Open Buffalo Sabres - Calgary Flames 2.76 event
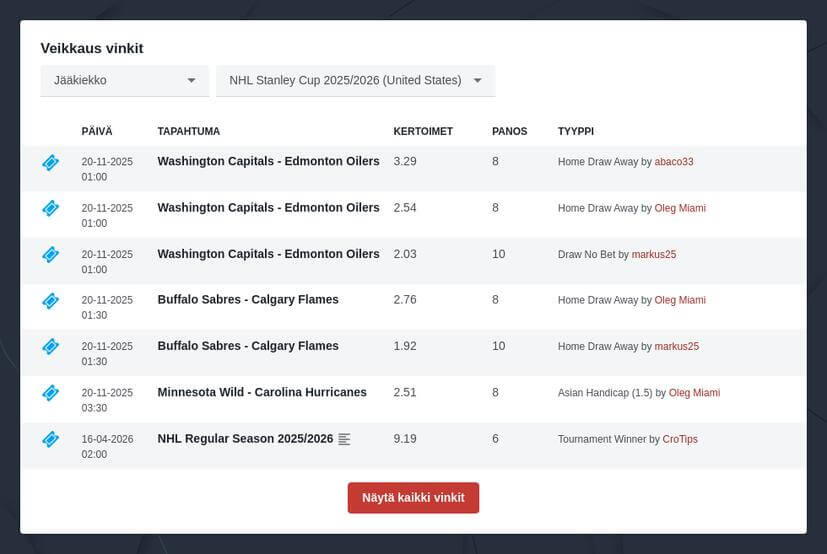Viewport: 827px width, 554px height. [248, 299]
